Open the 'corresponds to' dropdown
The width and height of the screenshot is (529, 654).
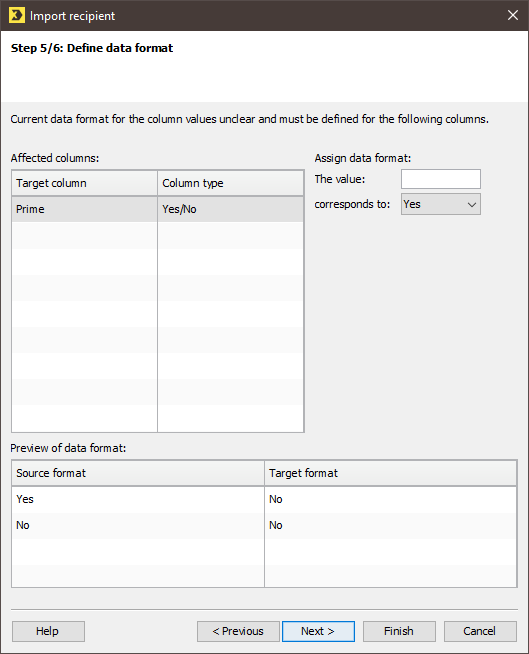441,204
